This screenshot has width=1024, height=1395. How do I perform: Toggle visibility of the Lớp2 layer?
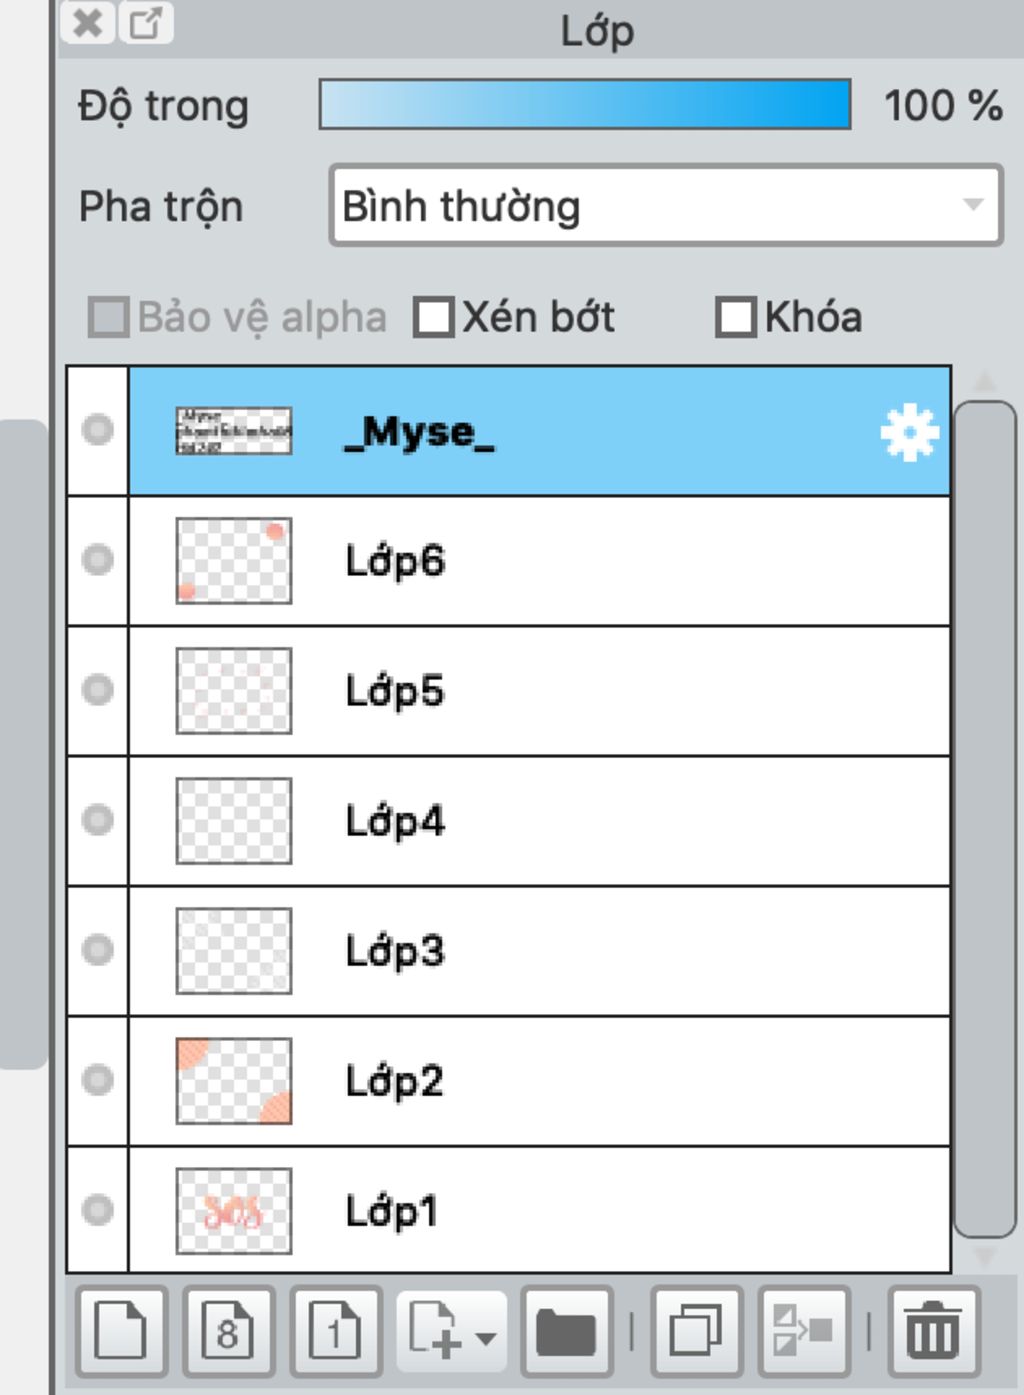[98, 1079]
